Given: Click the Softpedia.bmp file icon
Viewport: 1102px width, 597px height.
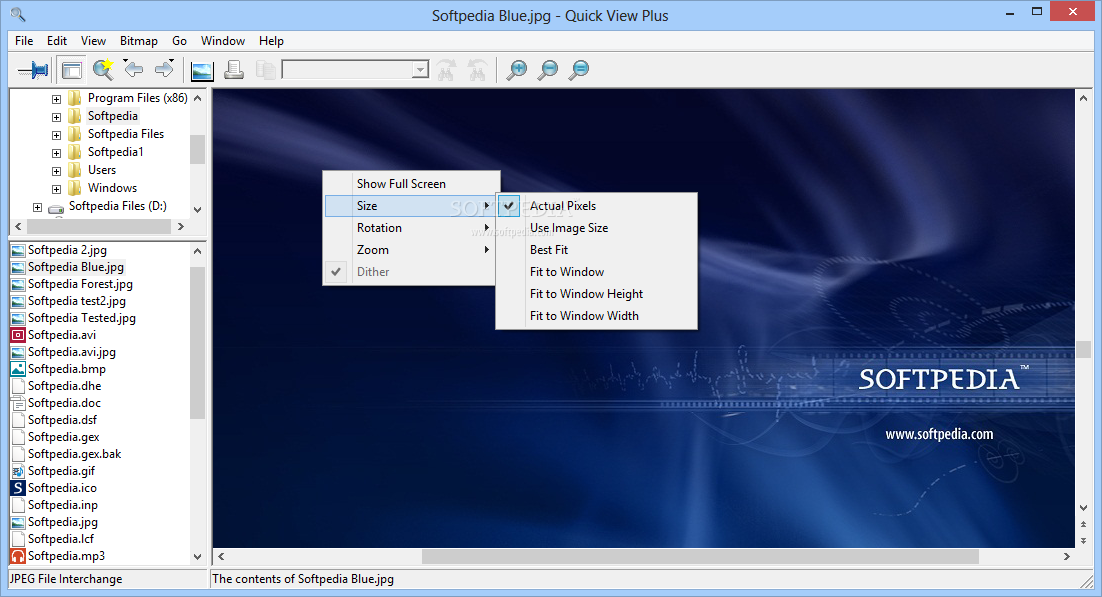Looking at the screenshot, I should [18, 368].
